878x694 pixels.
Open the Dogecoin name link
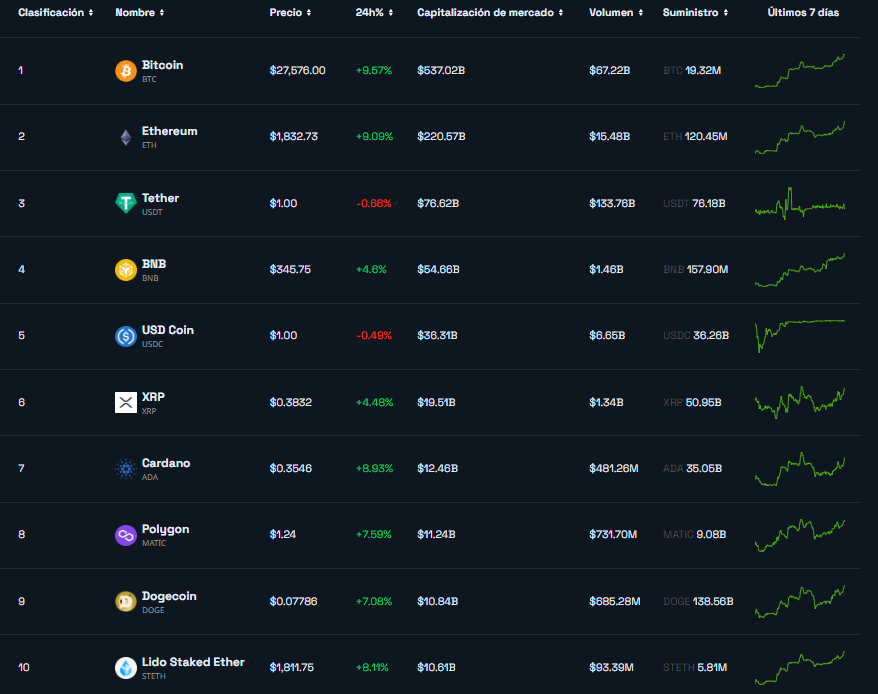click(x=169, y=596)
